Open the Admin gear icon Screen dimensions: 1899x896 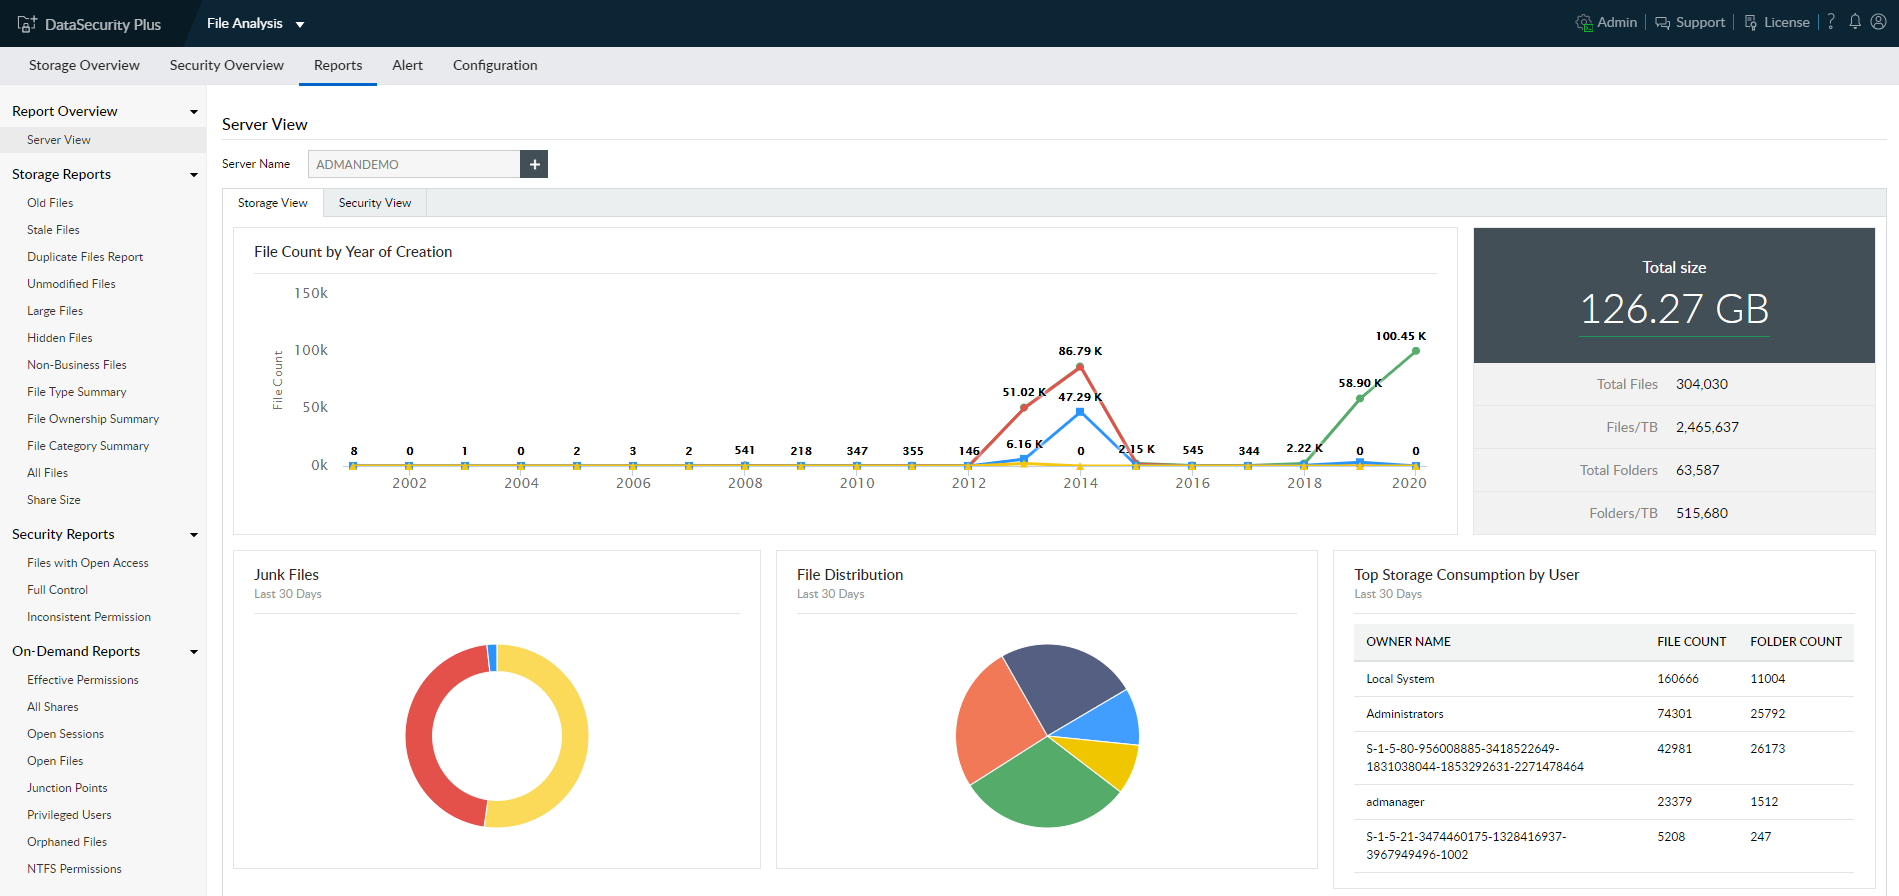[x=1584, y=23]
